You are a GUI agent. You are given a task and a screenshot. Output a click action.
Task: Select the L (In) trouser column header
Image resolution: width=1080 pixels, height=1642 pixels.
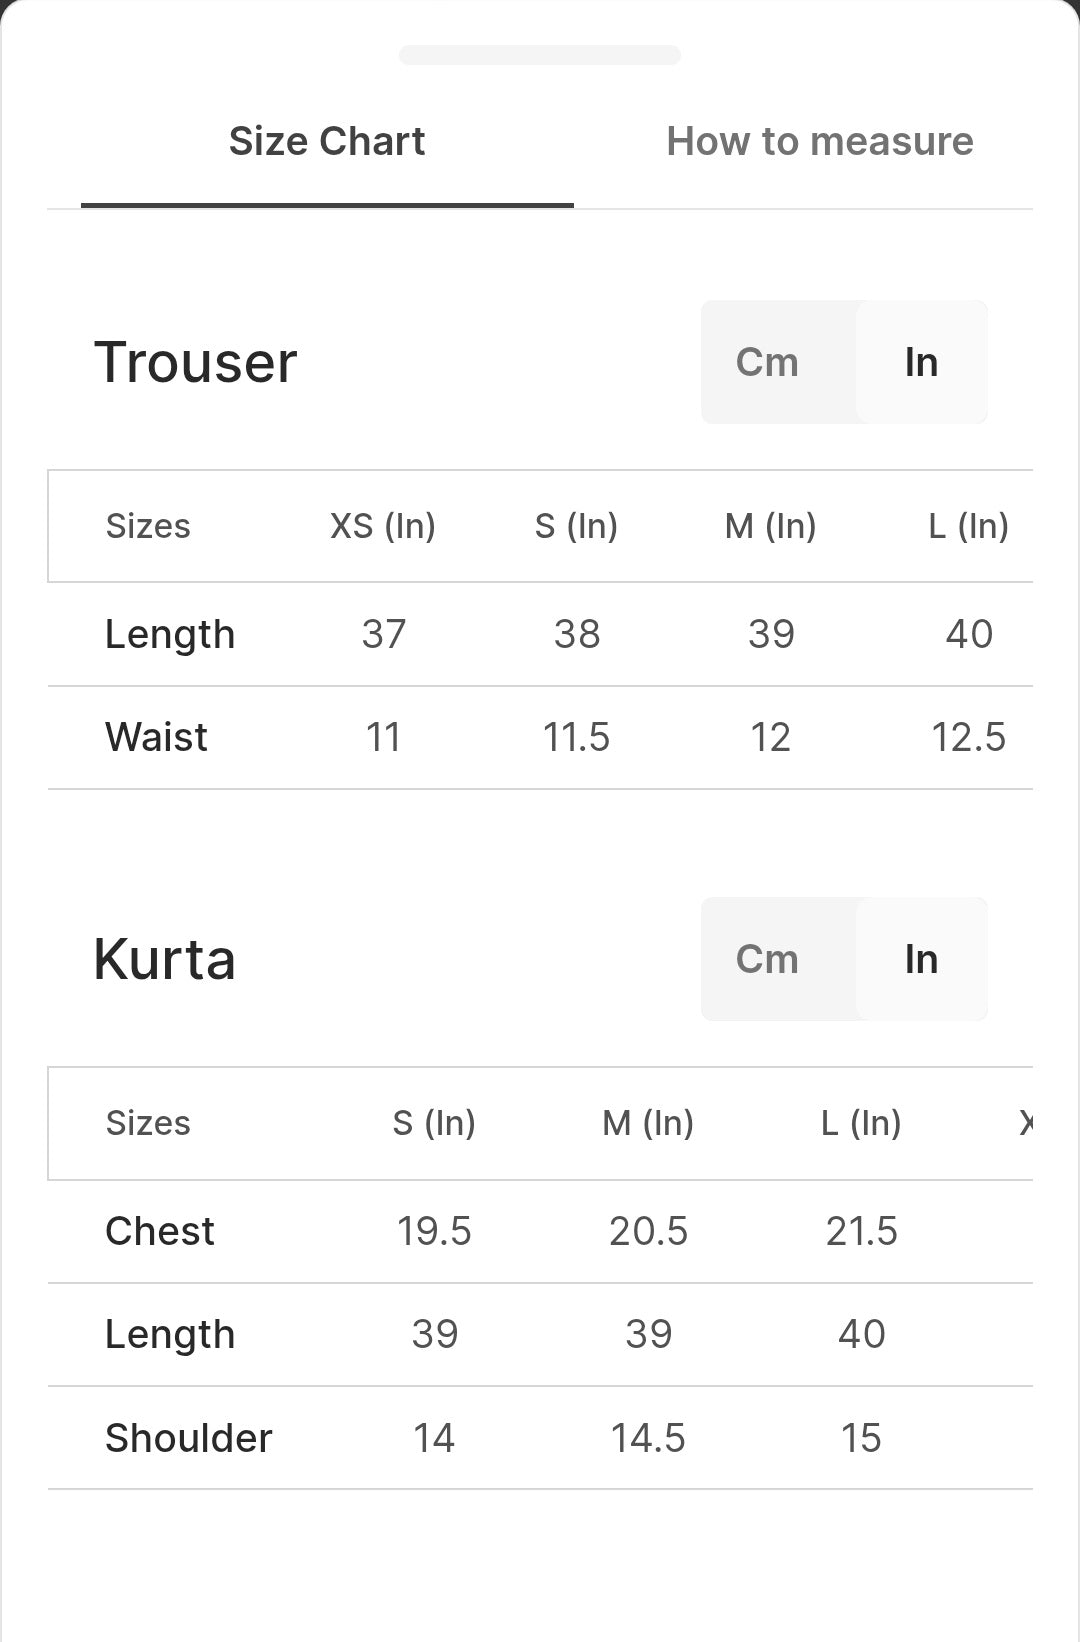(968, 526)
